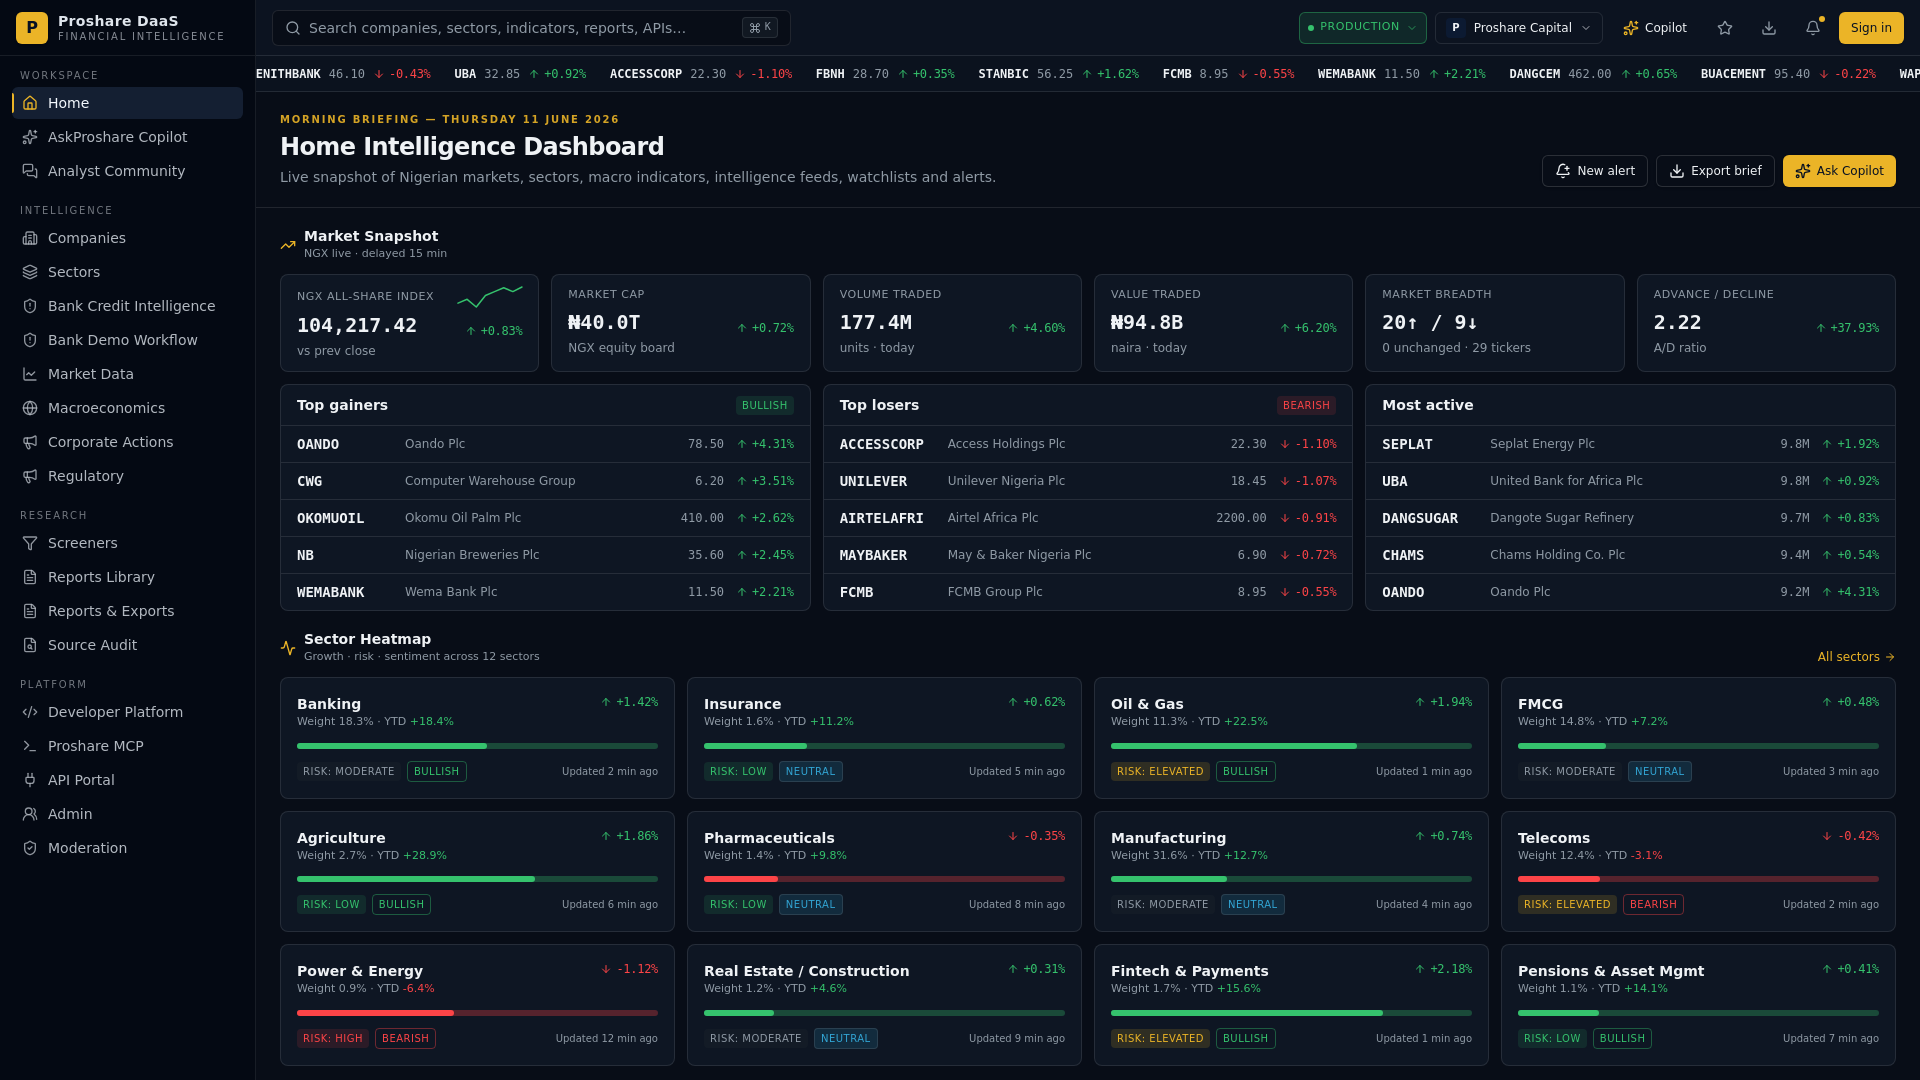Click Export brief button

[1715, 171]
